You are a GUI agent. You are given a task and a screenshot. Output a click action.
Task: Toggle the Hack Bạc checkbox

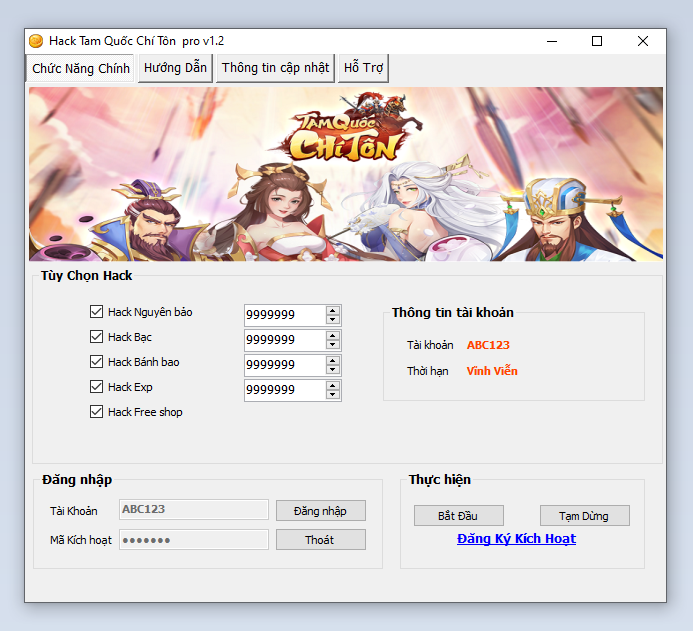click(97, 337)
